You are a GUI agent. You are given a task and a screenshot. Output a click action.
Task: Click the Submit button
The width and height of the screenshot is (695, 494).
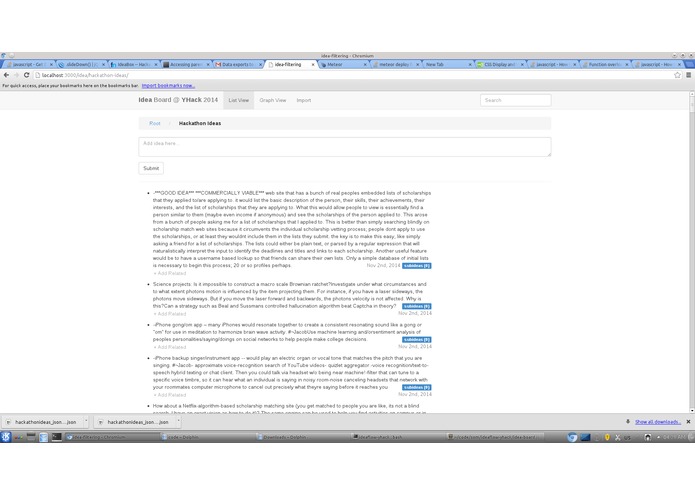pyautogui.click(x=151, y=168)
